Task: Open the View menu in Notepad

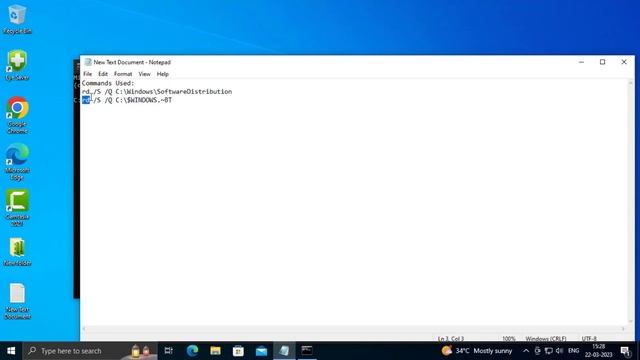Action: click(144, 74)
